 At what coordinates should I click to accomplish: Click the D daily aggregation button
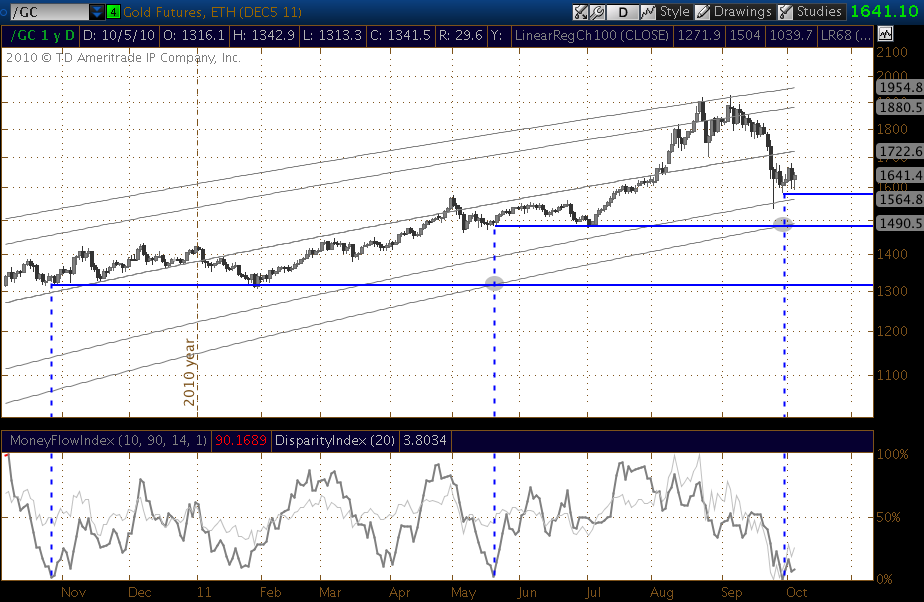tap(623, 12)
